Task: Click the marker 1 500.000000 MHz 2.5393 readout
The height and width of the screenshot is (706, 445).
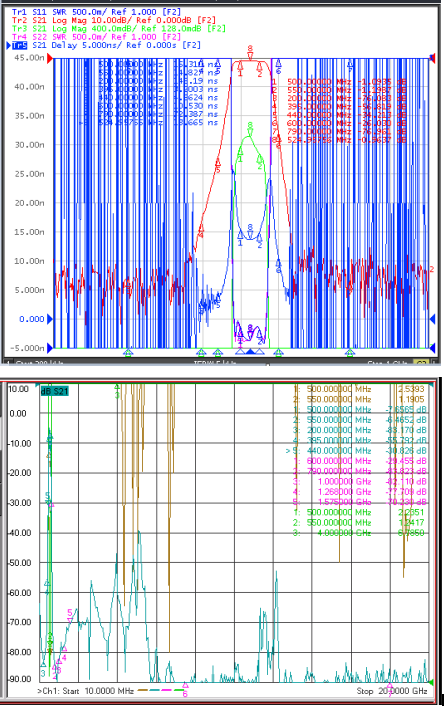Action: pyautogui.click(x=359, y=389)
